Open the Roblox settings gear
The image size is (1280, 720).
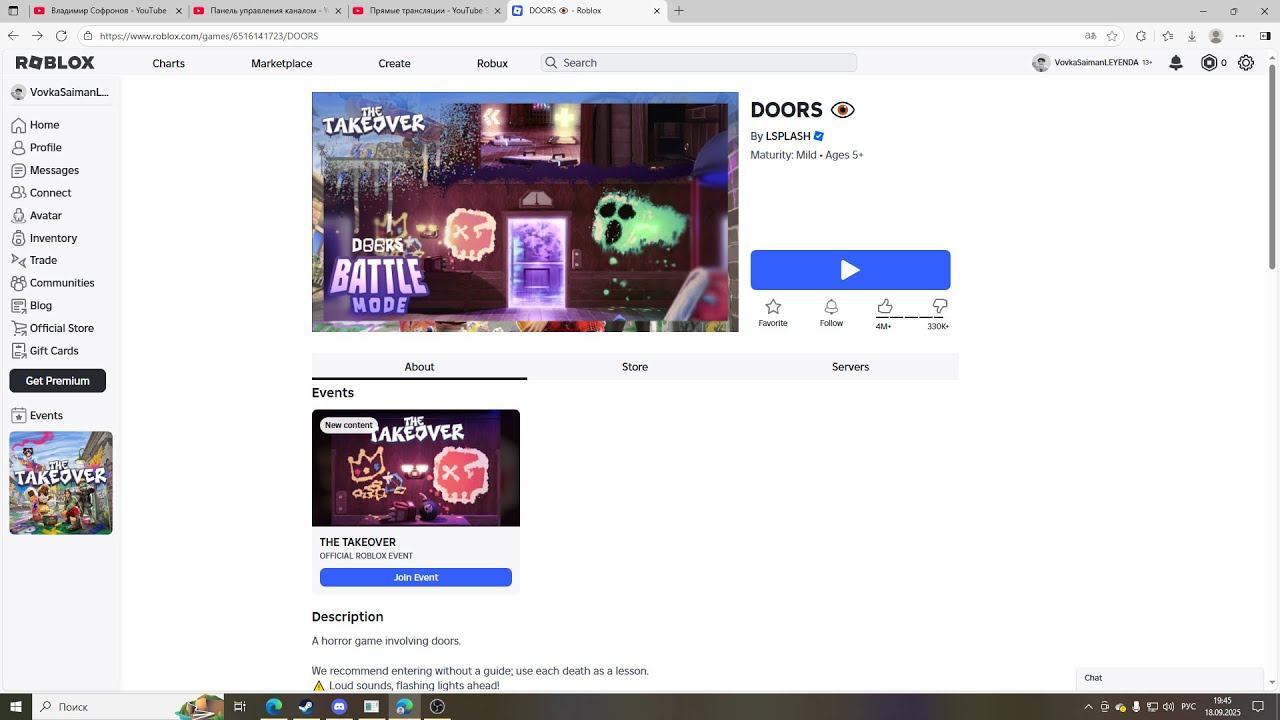point(1246,63)
